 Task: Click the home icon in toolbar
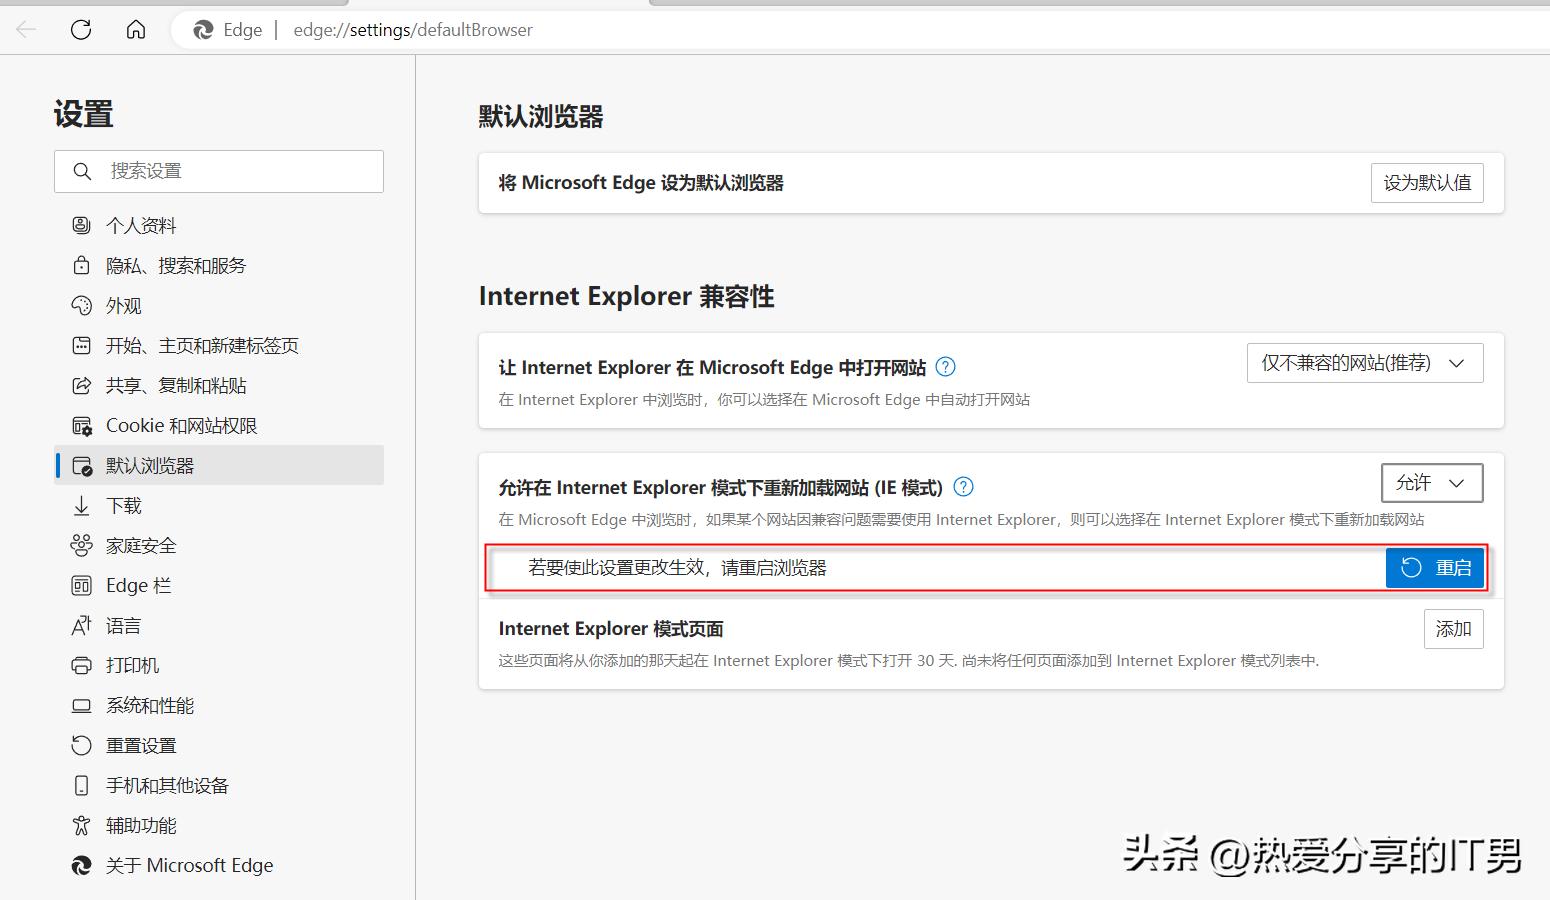[x=135, y=29]
